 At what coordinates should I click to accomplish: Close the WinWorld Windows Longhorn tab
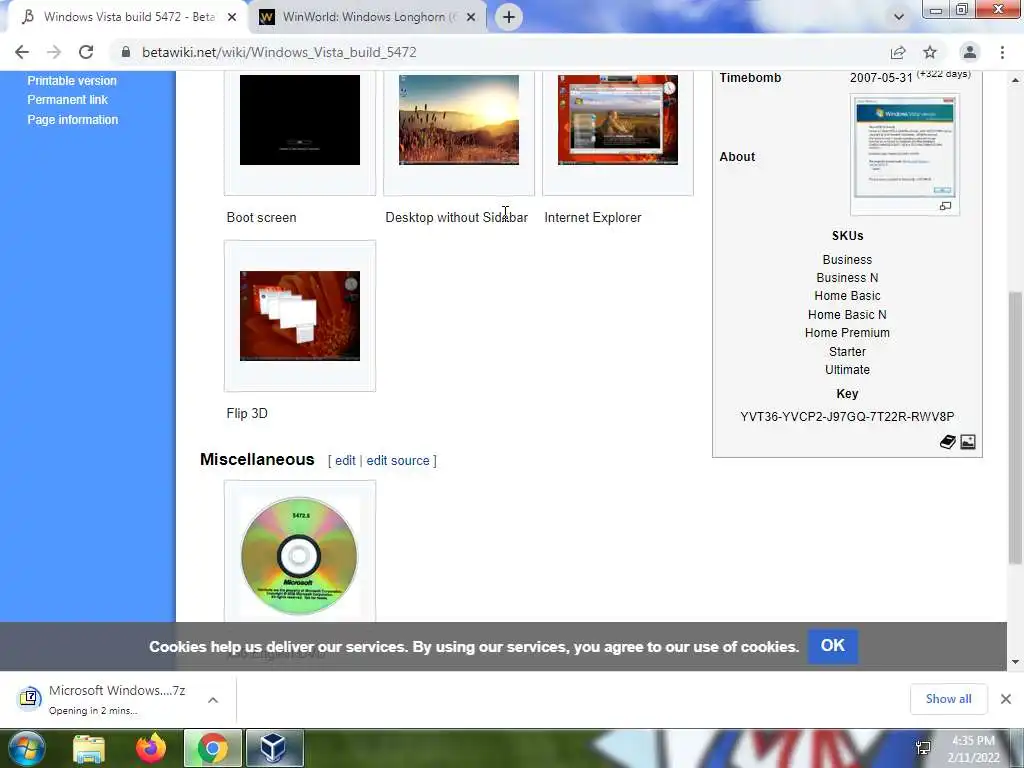[471, 18]
